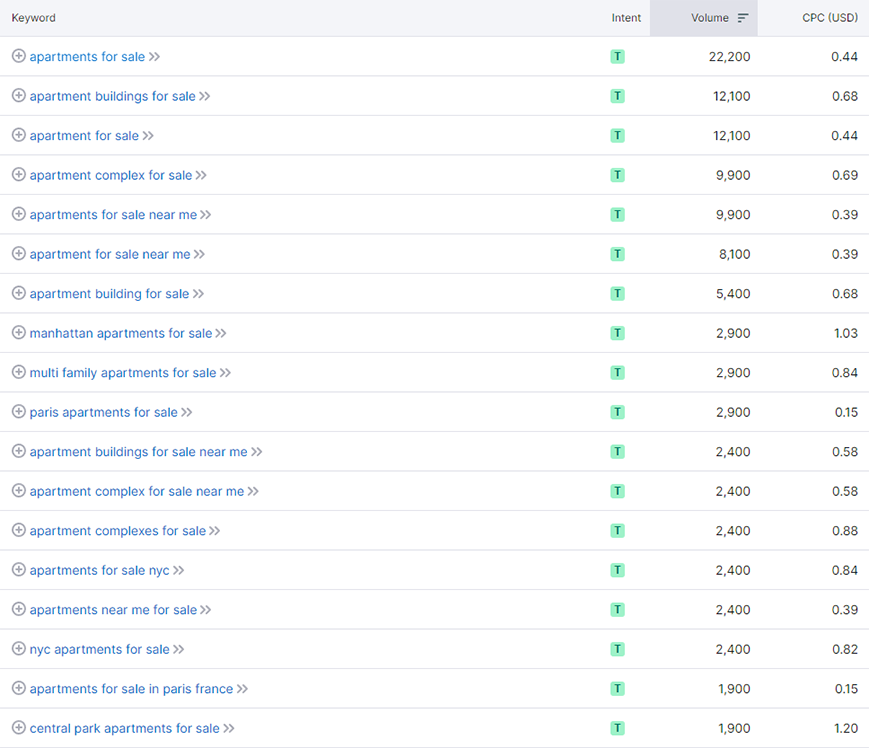Open 'apartment building for sale' keyword link
Image resolution: width=869 pixels, height=748 pixels.
click(x=109, y=294)
